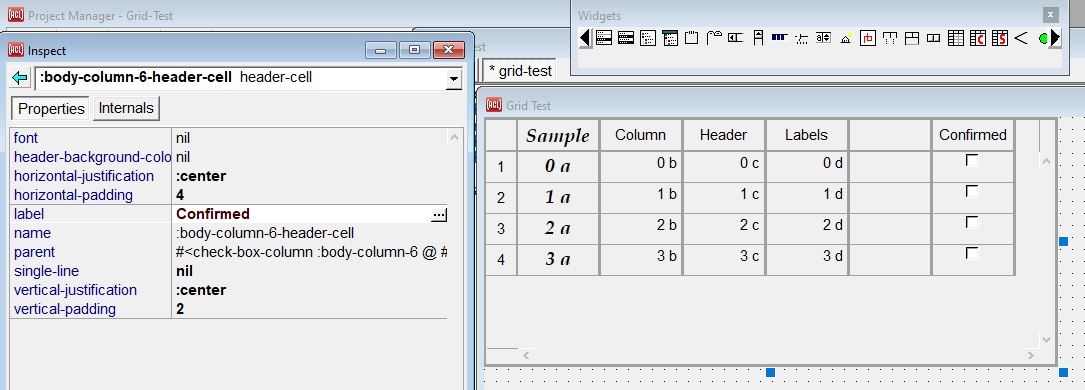Select the grid cell '2 c'

tap(724, 229)
